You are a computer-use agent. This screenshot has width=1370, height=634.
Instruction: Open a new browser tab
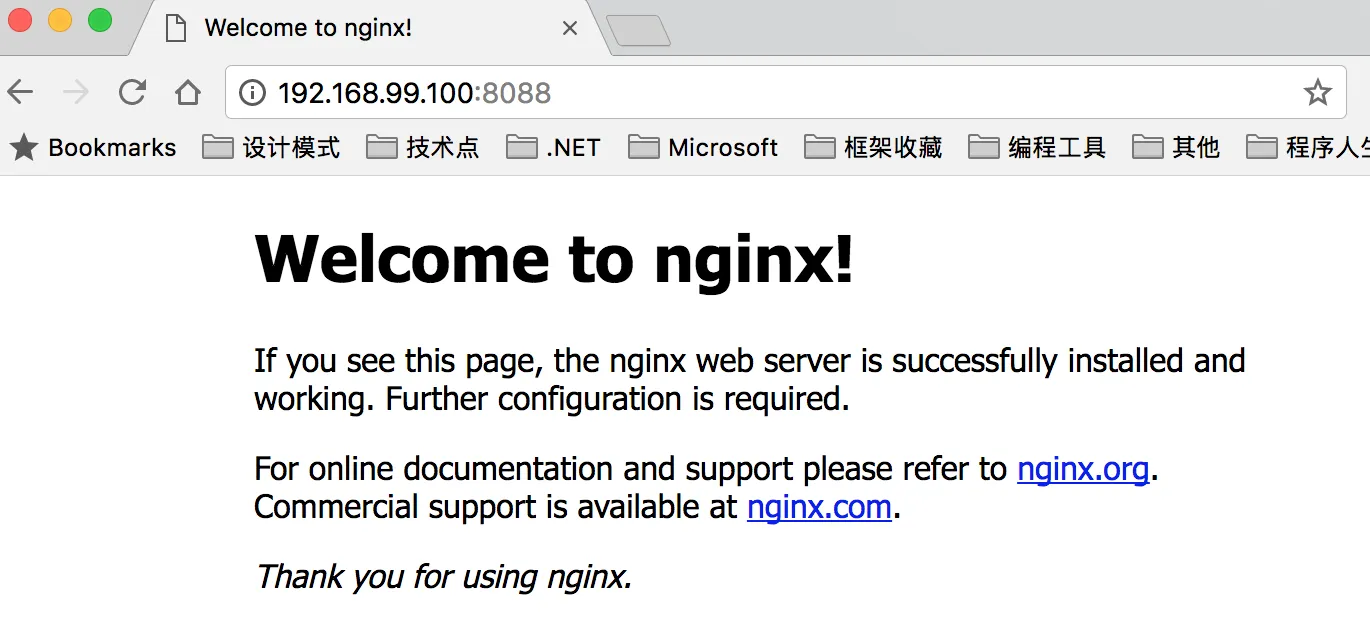tap(638, 31)
